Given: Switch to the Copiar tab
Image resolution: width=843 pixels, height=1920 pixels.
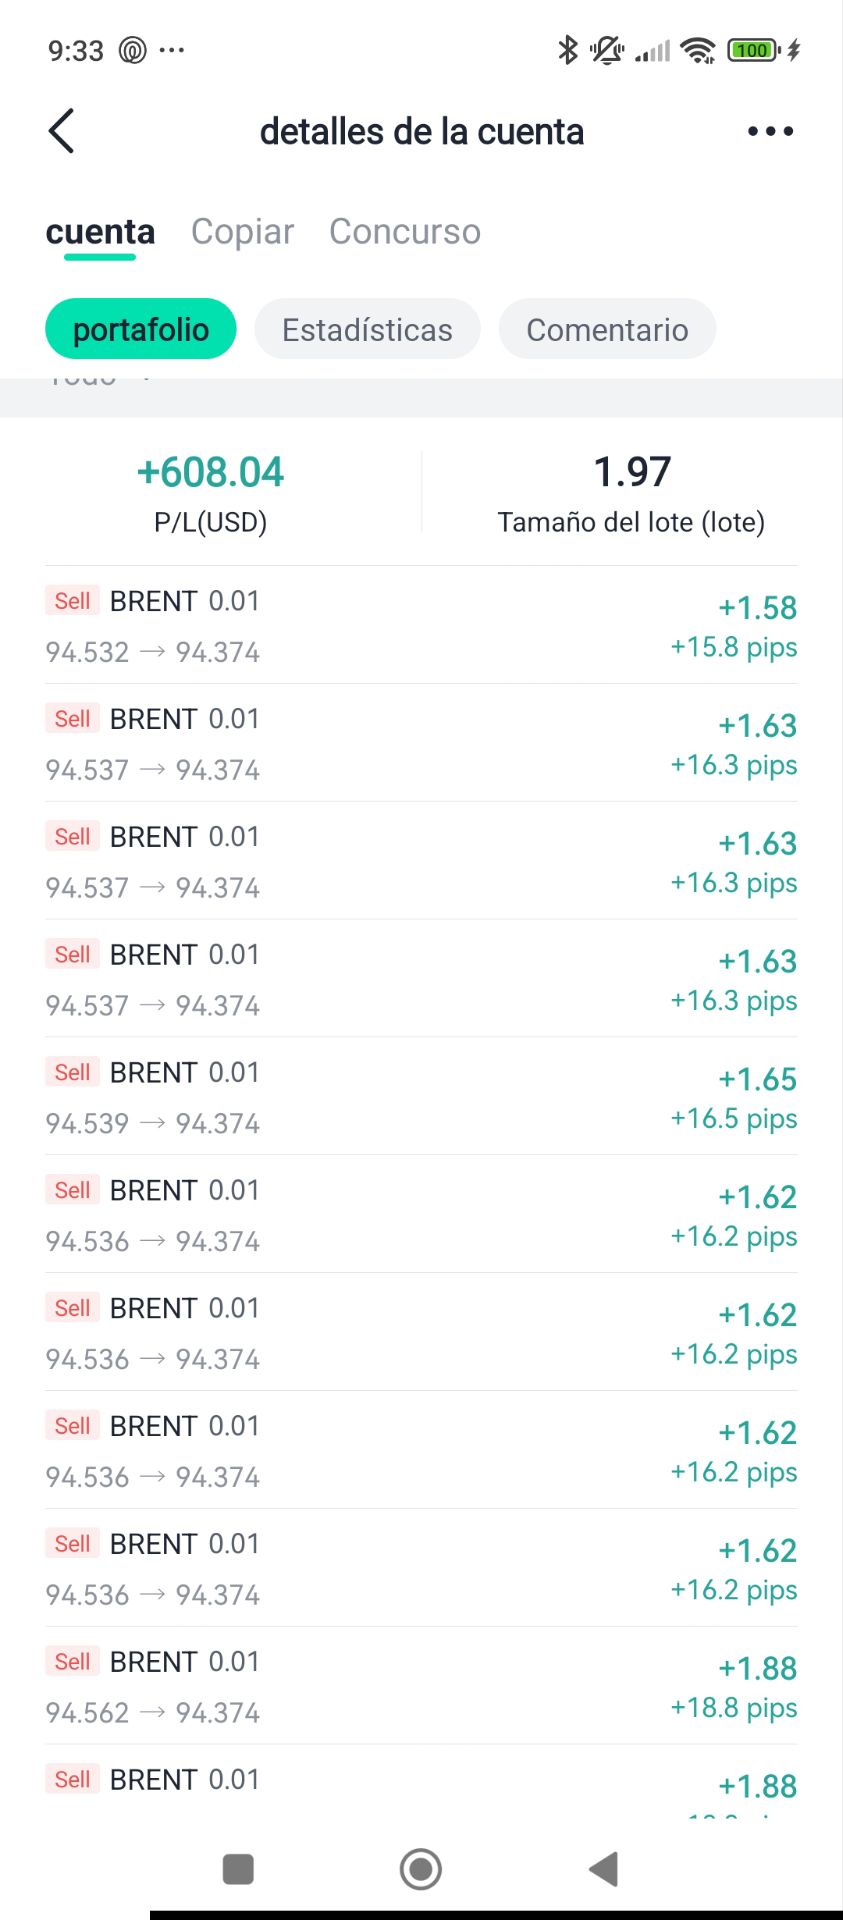Looking at the screenshot, I should 242,231.
